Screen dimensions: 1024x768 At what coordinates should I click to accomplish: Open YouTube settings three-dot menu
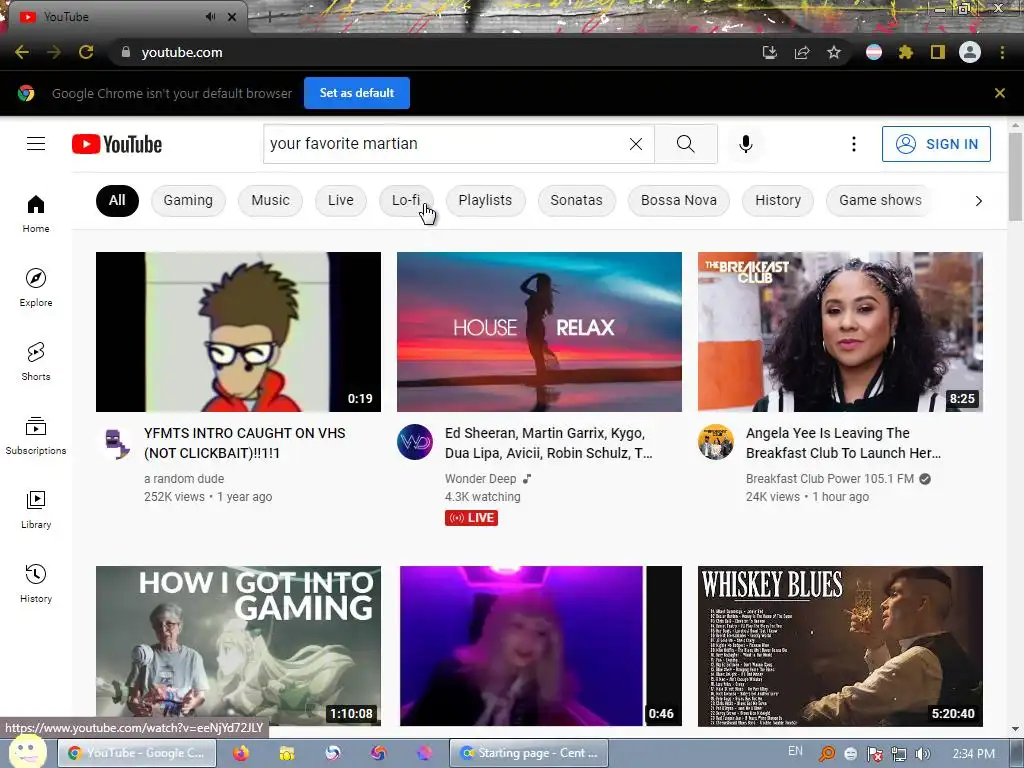pyautogui.click(x=854, y=144)
